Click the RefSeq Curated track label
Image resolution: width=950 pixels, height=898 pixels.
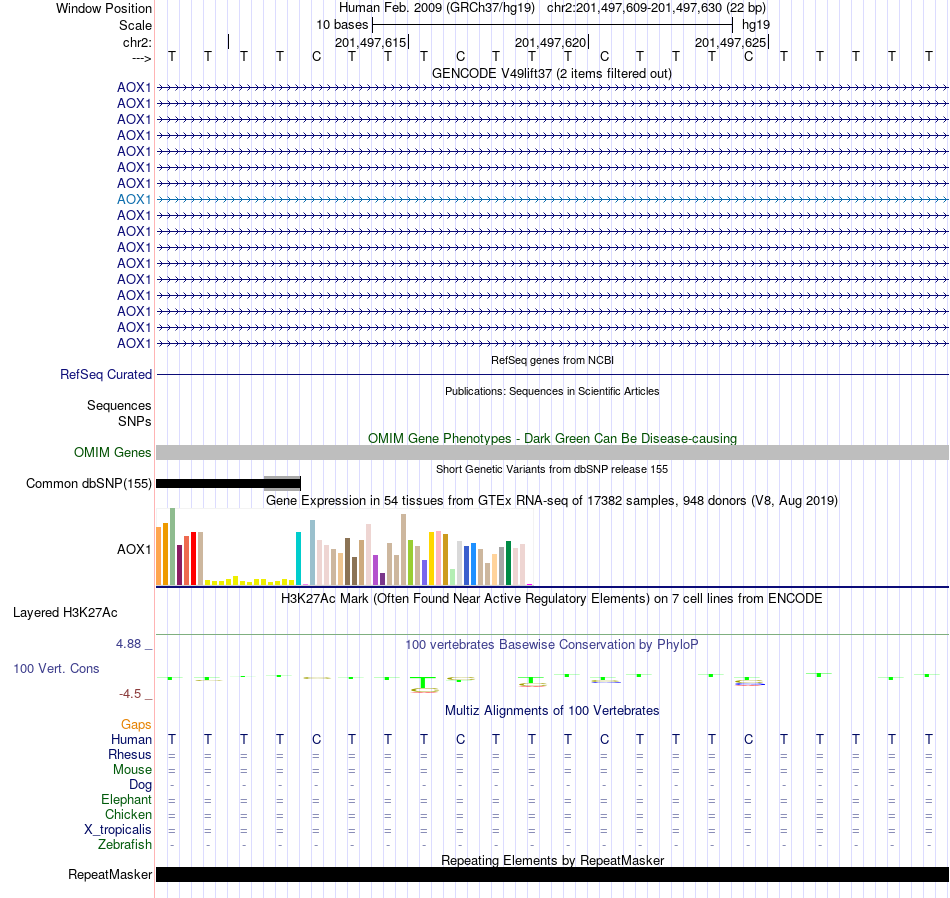pos(105,374)
